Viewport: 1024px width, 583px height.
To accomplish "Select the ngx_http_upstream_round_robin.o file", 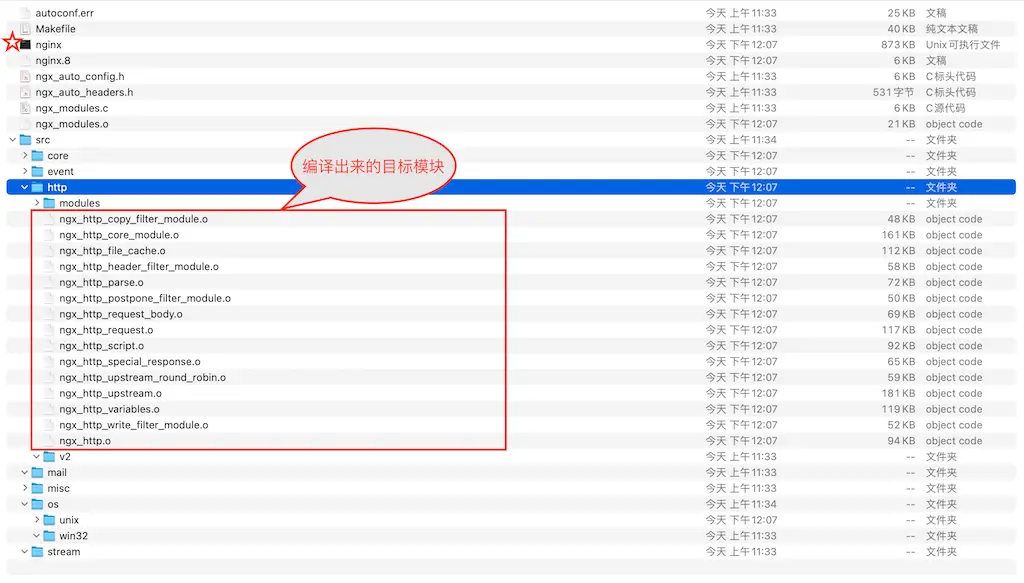I will click(x=142, y=378).
